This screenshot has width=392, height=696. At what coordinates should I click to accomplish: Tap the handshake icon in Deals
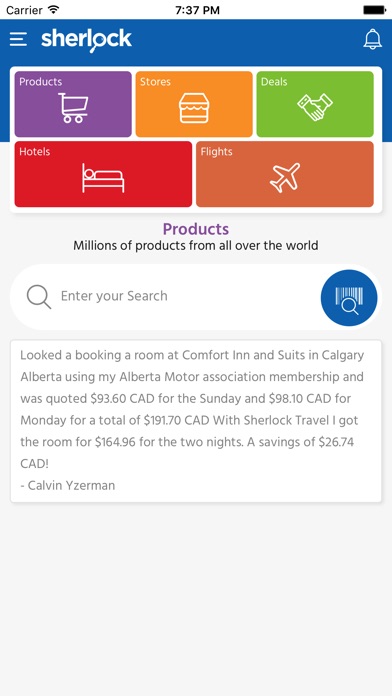pyautogui.click(x=315, y=107)
